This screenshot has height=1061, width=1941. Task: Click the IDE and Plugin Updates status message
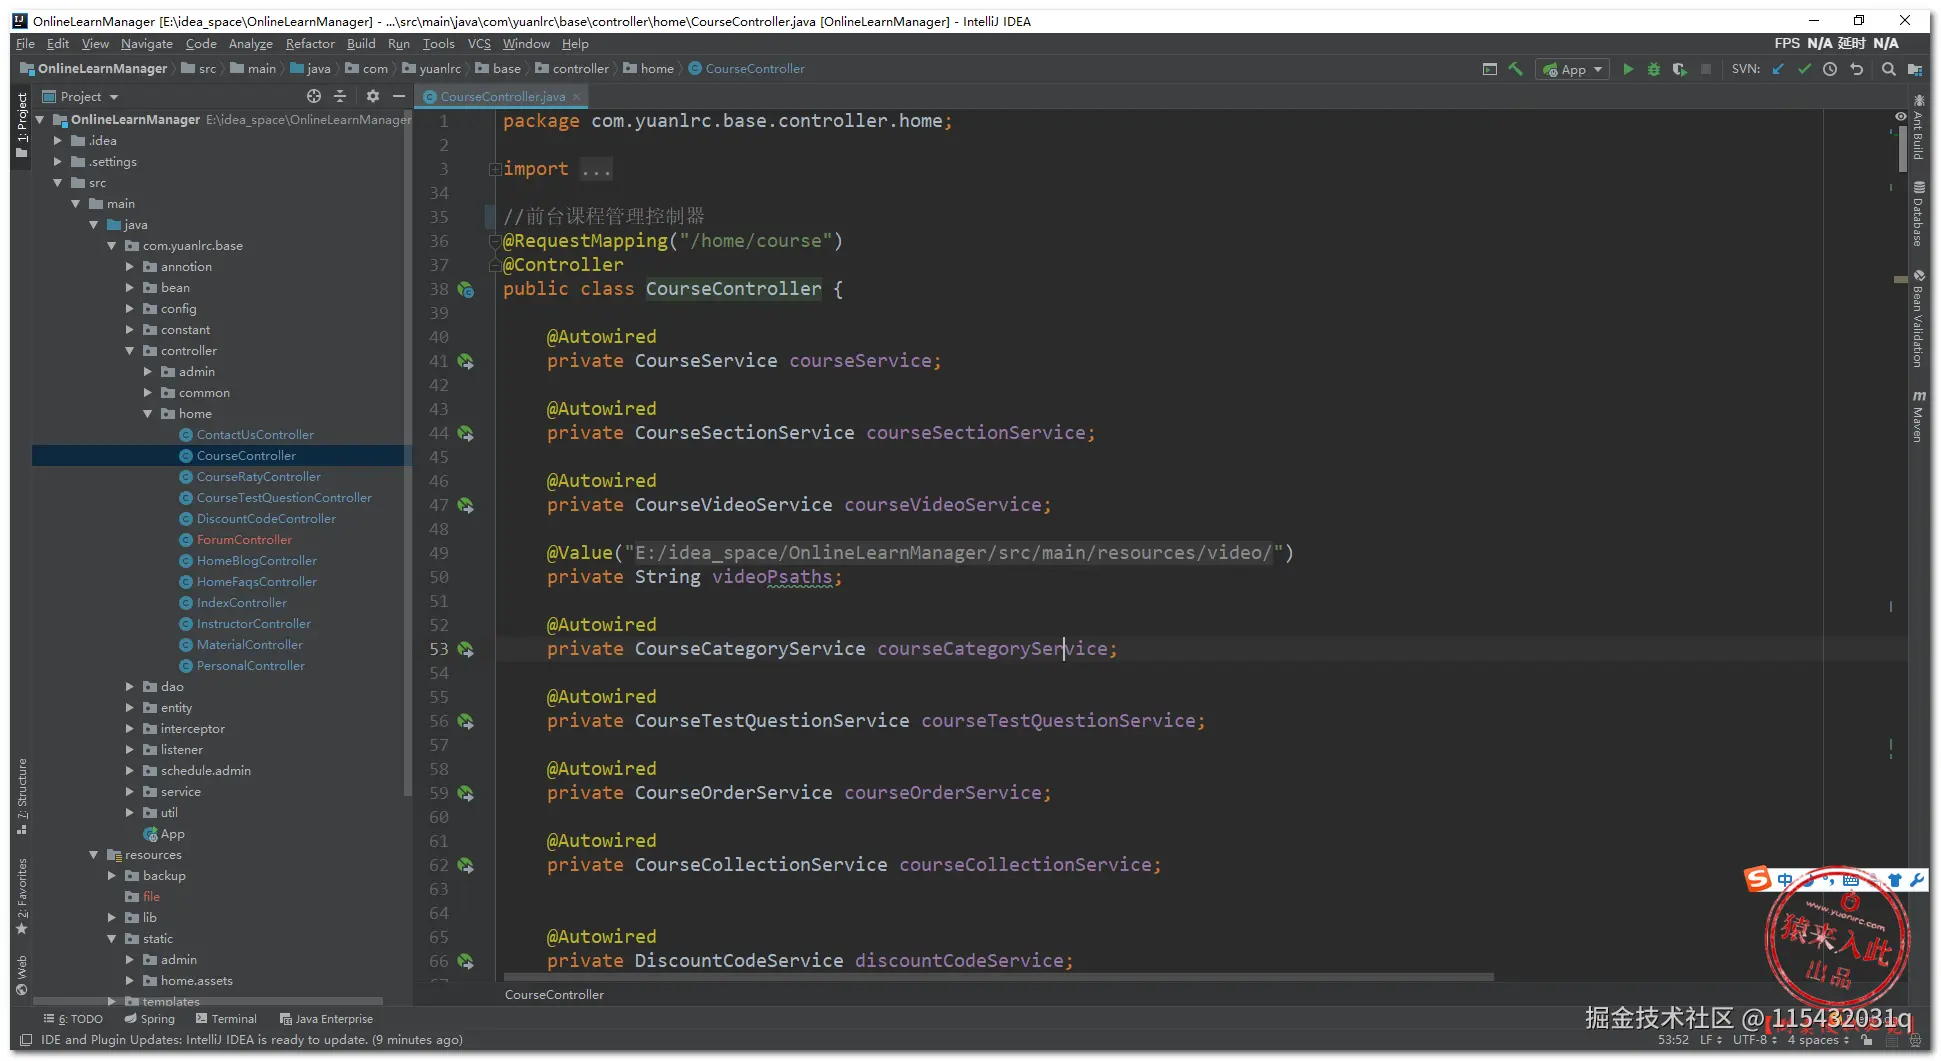coord(251,1040)
